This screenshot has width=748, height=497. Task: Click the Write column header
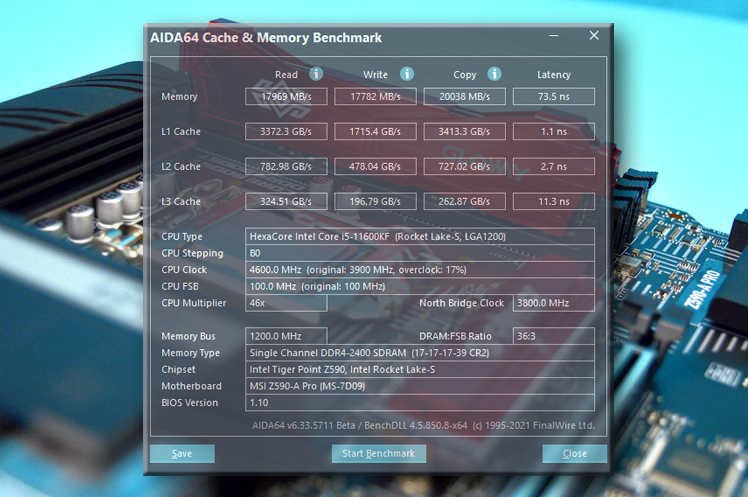pyautogui.click(x=375, y=75)
